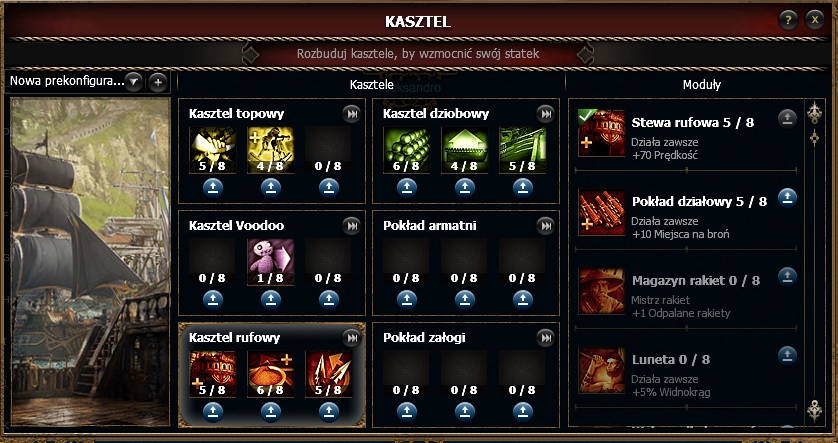Select the Luneta module icon

[x=601, y=370]
